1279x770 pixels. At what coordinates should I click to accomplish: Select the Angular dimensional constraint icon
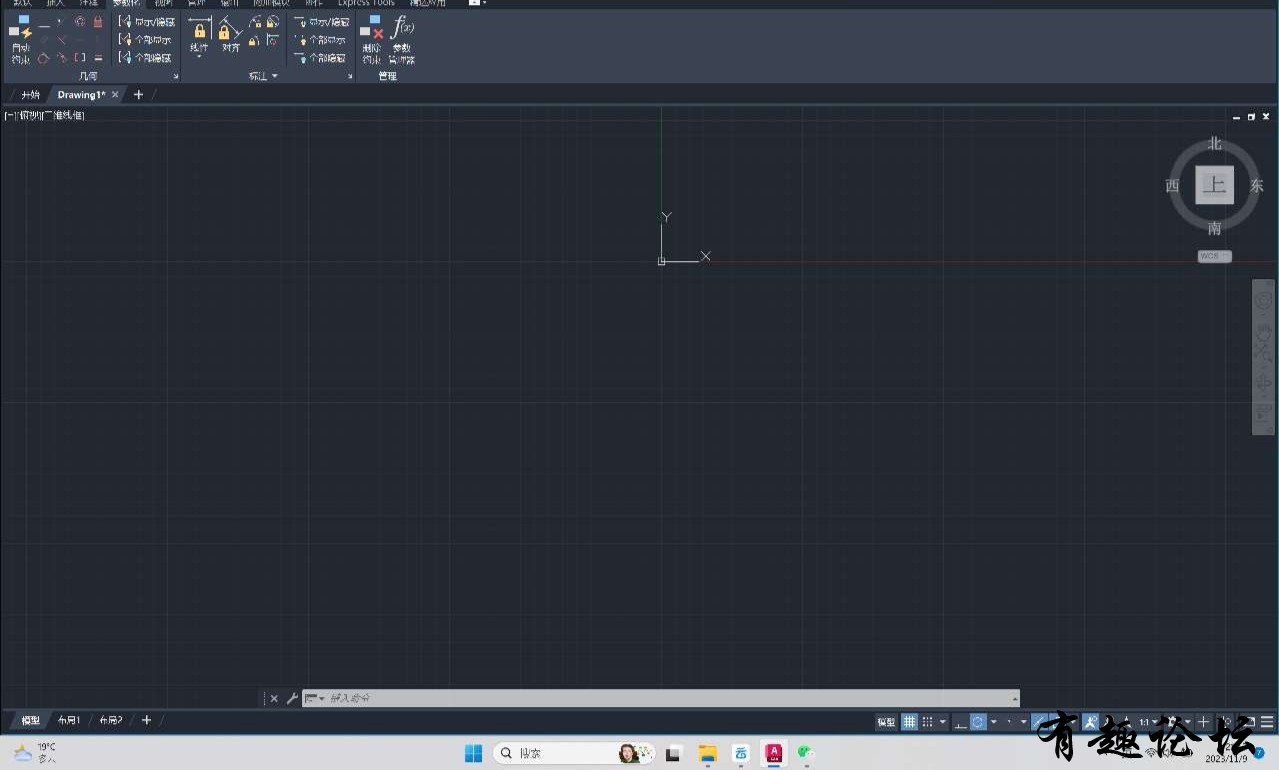click(254, 41)
